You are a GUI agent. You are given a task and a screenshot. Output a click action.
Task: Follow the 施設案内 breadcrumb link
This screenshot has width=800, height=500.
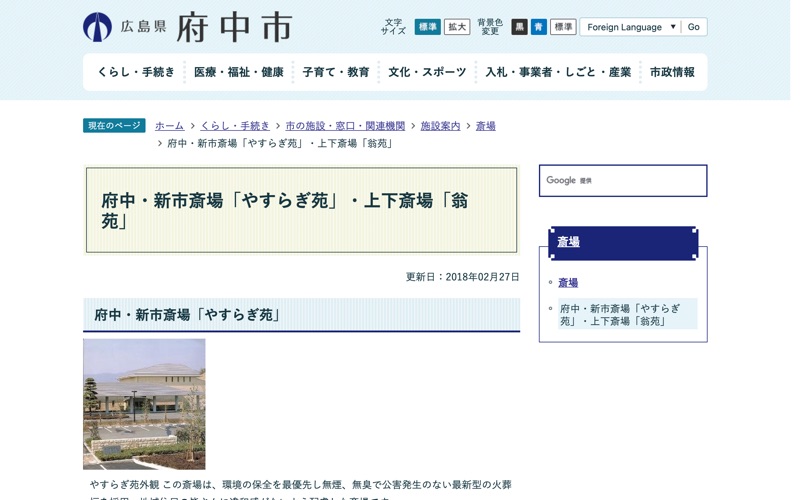click(x=440, y=126)
